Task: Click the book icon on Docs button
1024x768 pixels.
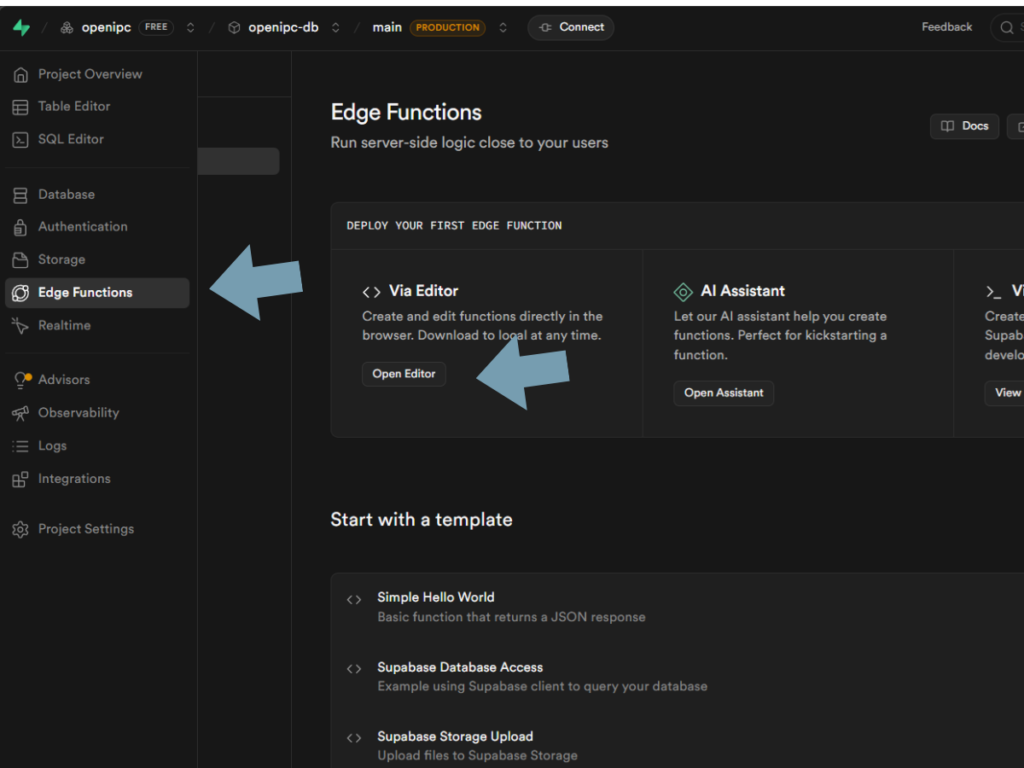Action: pyautogui.click(x=947, y=126)
